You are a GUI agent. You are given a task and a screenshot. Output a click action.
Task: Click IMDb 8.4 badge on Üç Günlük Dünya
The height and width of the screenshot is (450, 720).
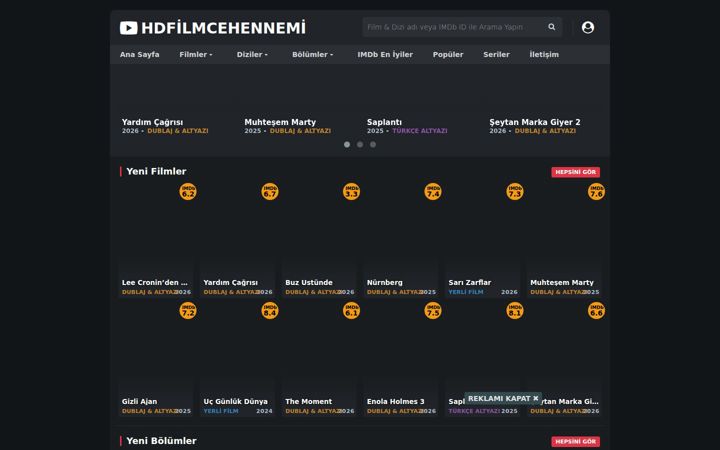click(270, 310)
